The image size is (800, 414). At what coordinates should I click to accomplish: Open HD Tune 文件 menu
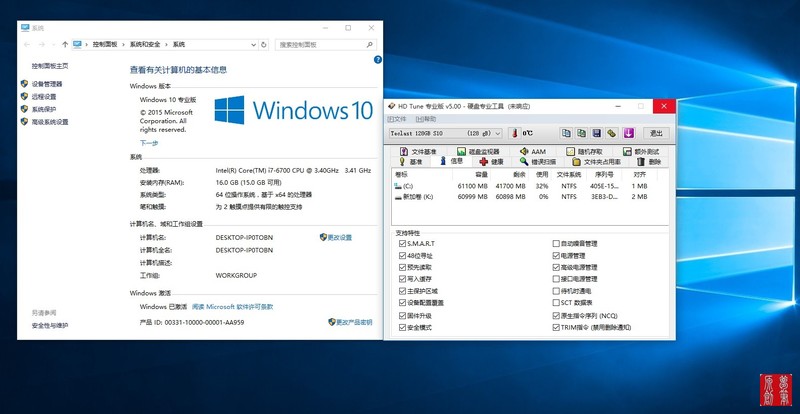pos(396,119)
